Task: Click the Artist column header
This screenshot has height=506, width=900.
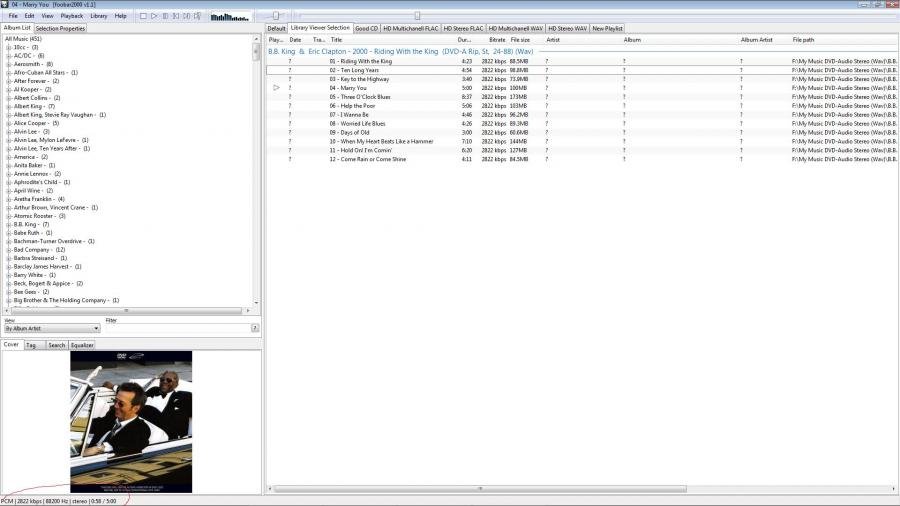Action: (x=553, y=40)
